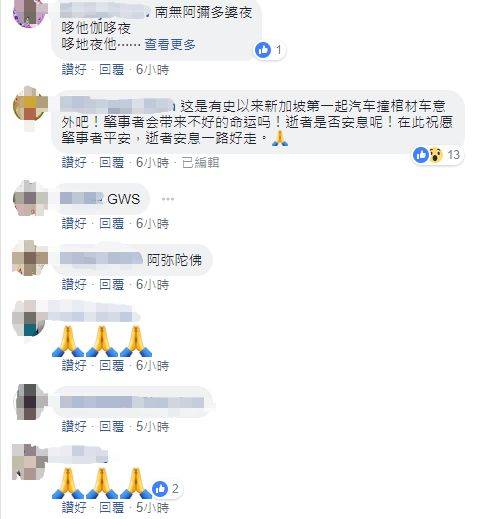Viewport: 486px width, 519px height.
Task: Open edit history via 已編輯 link
Action: pyautogui.click(x=201, y=162)
